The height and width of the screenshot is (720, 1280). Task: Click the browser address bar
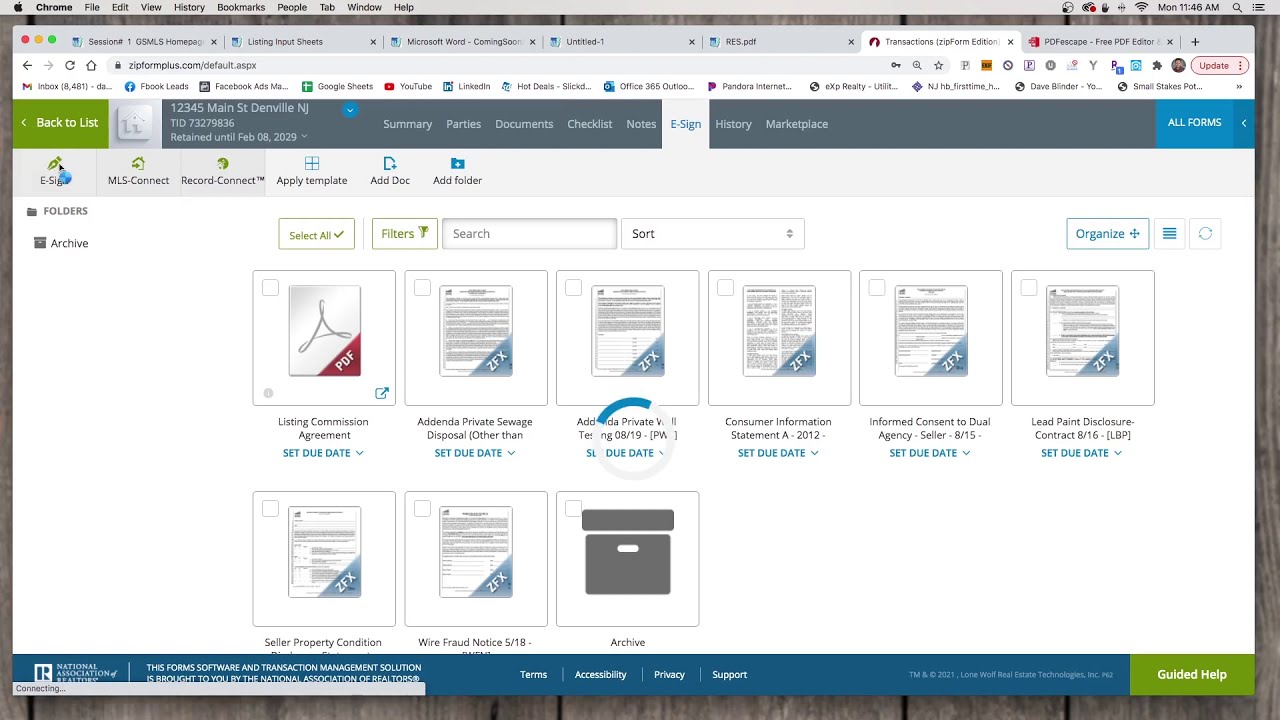pos(500,65)
